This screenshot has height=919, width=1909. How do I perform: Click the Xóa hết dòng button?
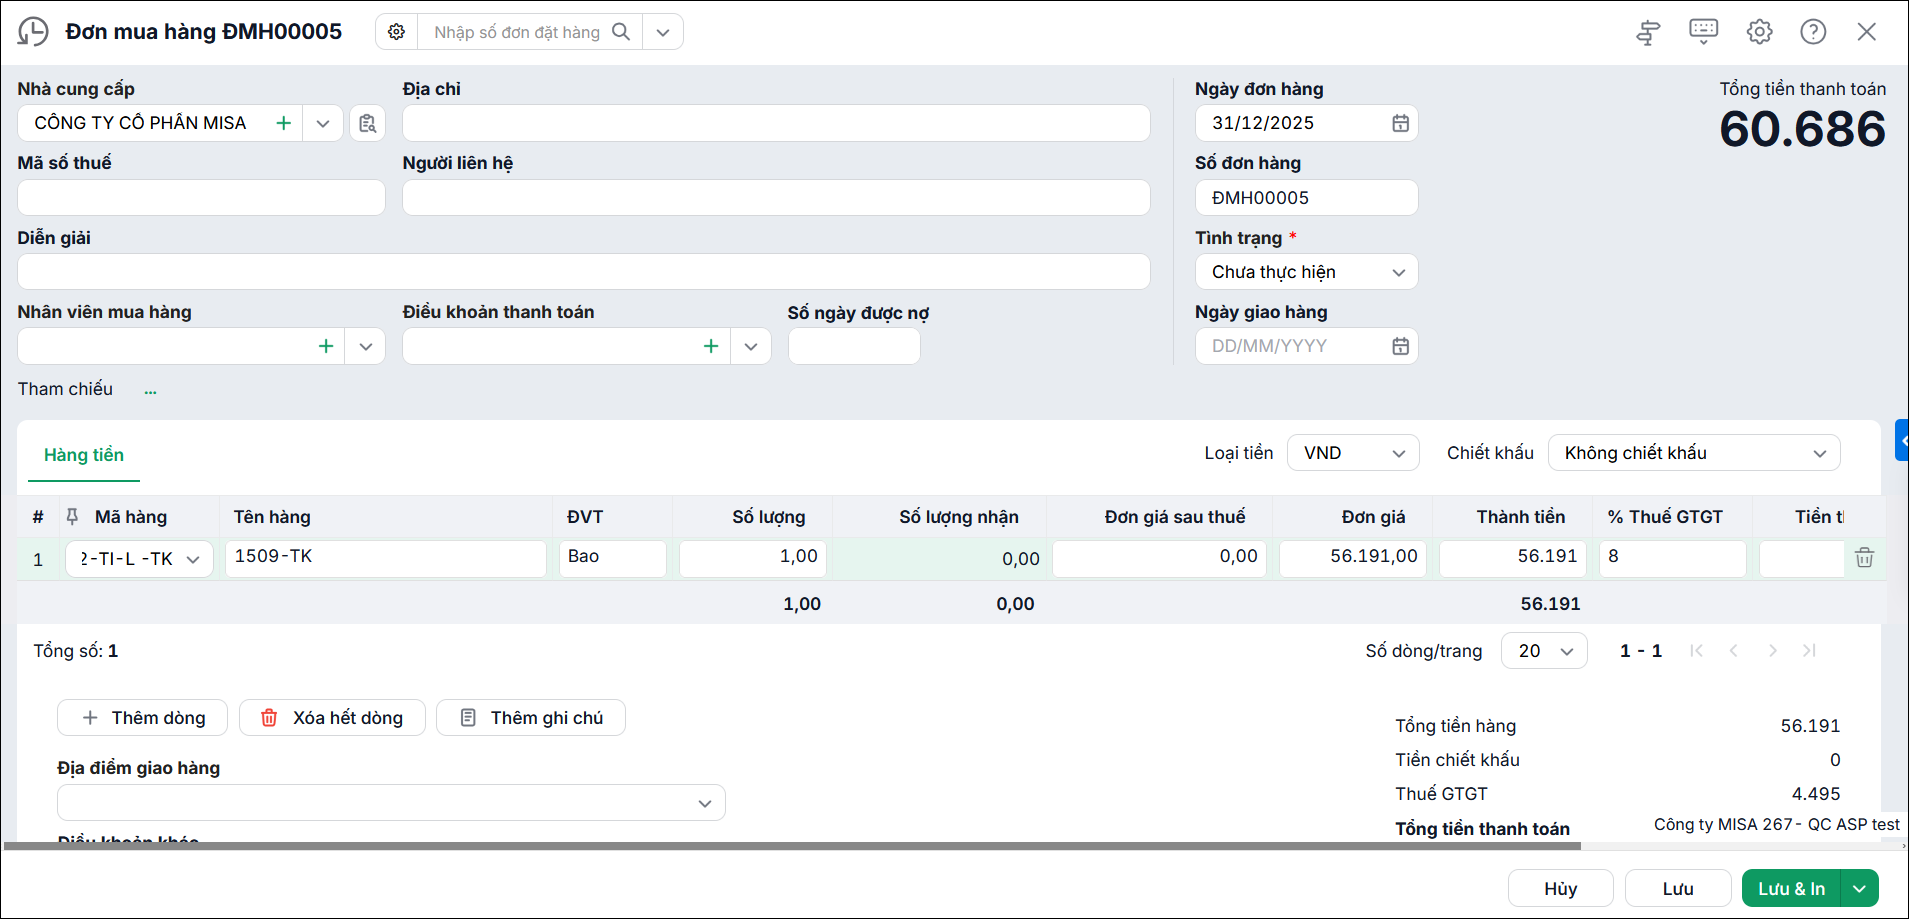(x=332, y=718)
